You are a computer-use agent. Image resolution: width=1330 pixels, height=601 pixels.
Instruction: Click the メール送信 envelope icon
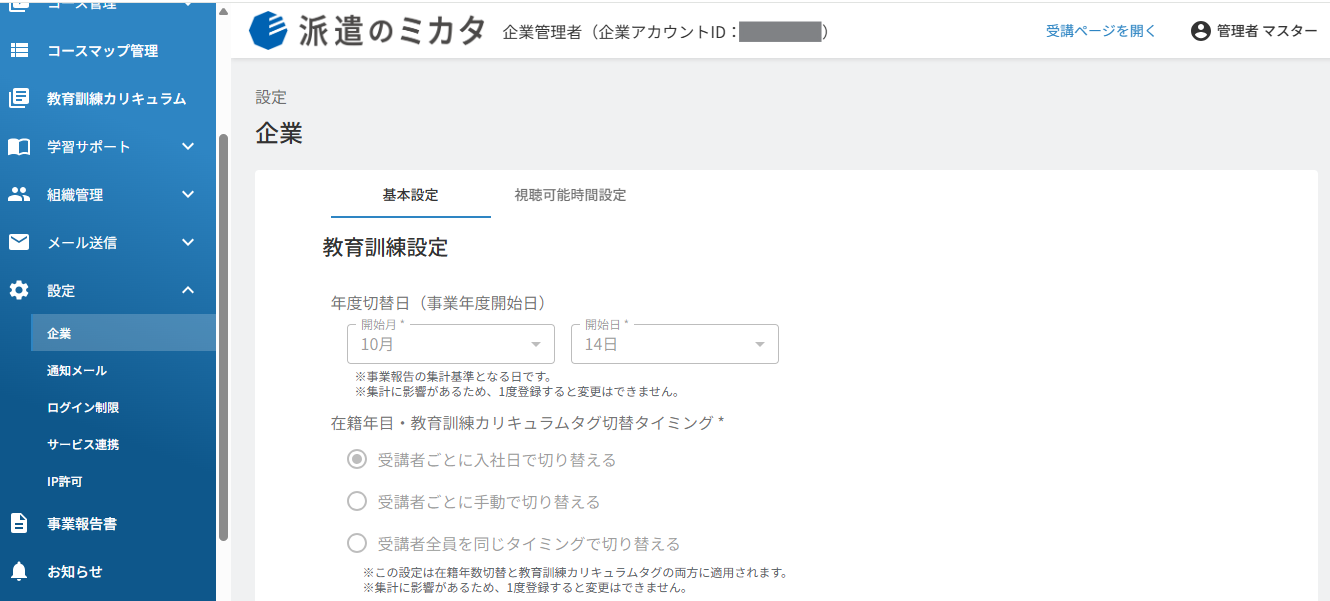coord(18,242)
